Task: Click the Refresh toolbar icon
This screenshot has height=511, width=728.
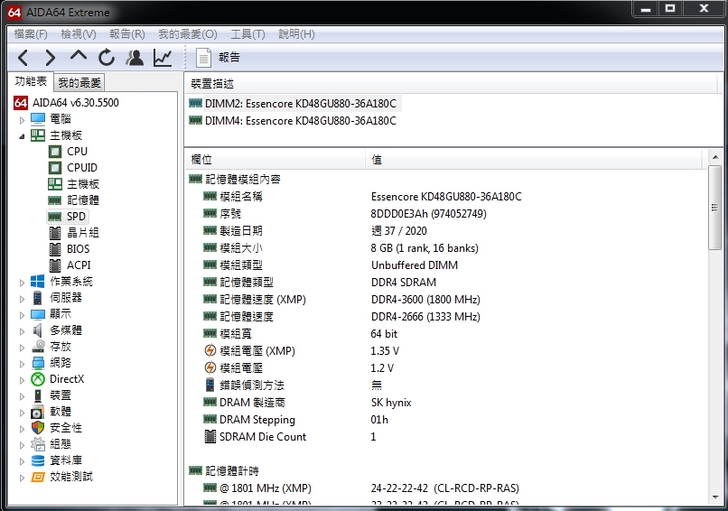Action: coord(106,58)
